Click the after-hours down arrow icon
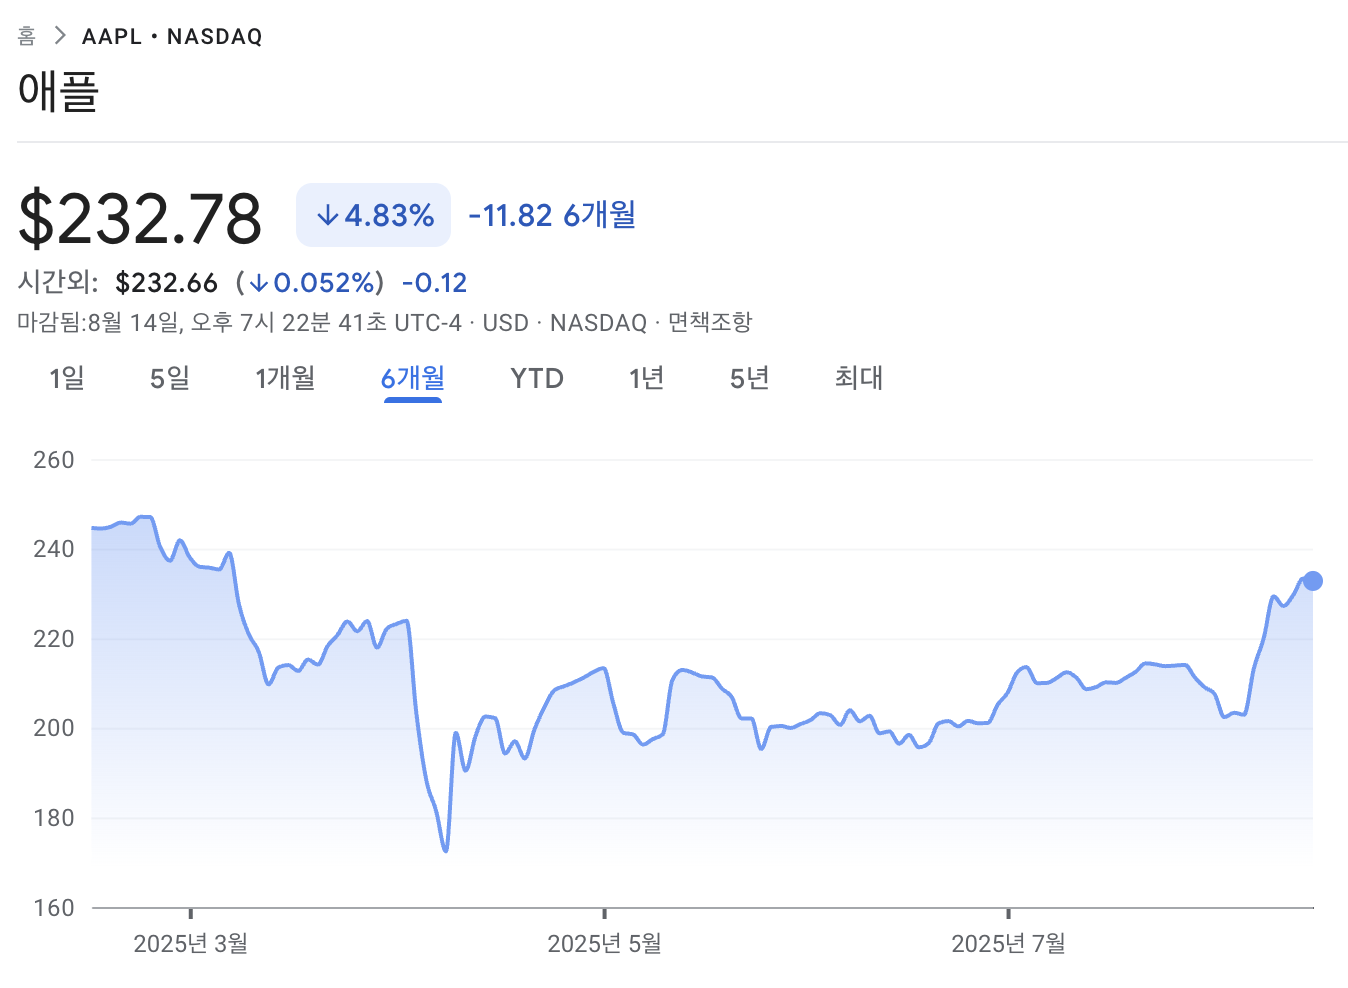The width and height of the screenshot is (1348, 988). 259,283
